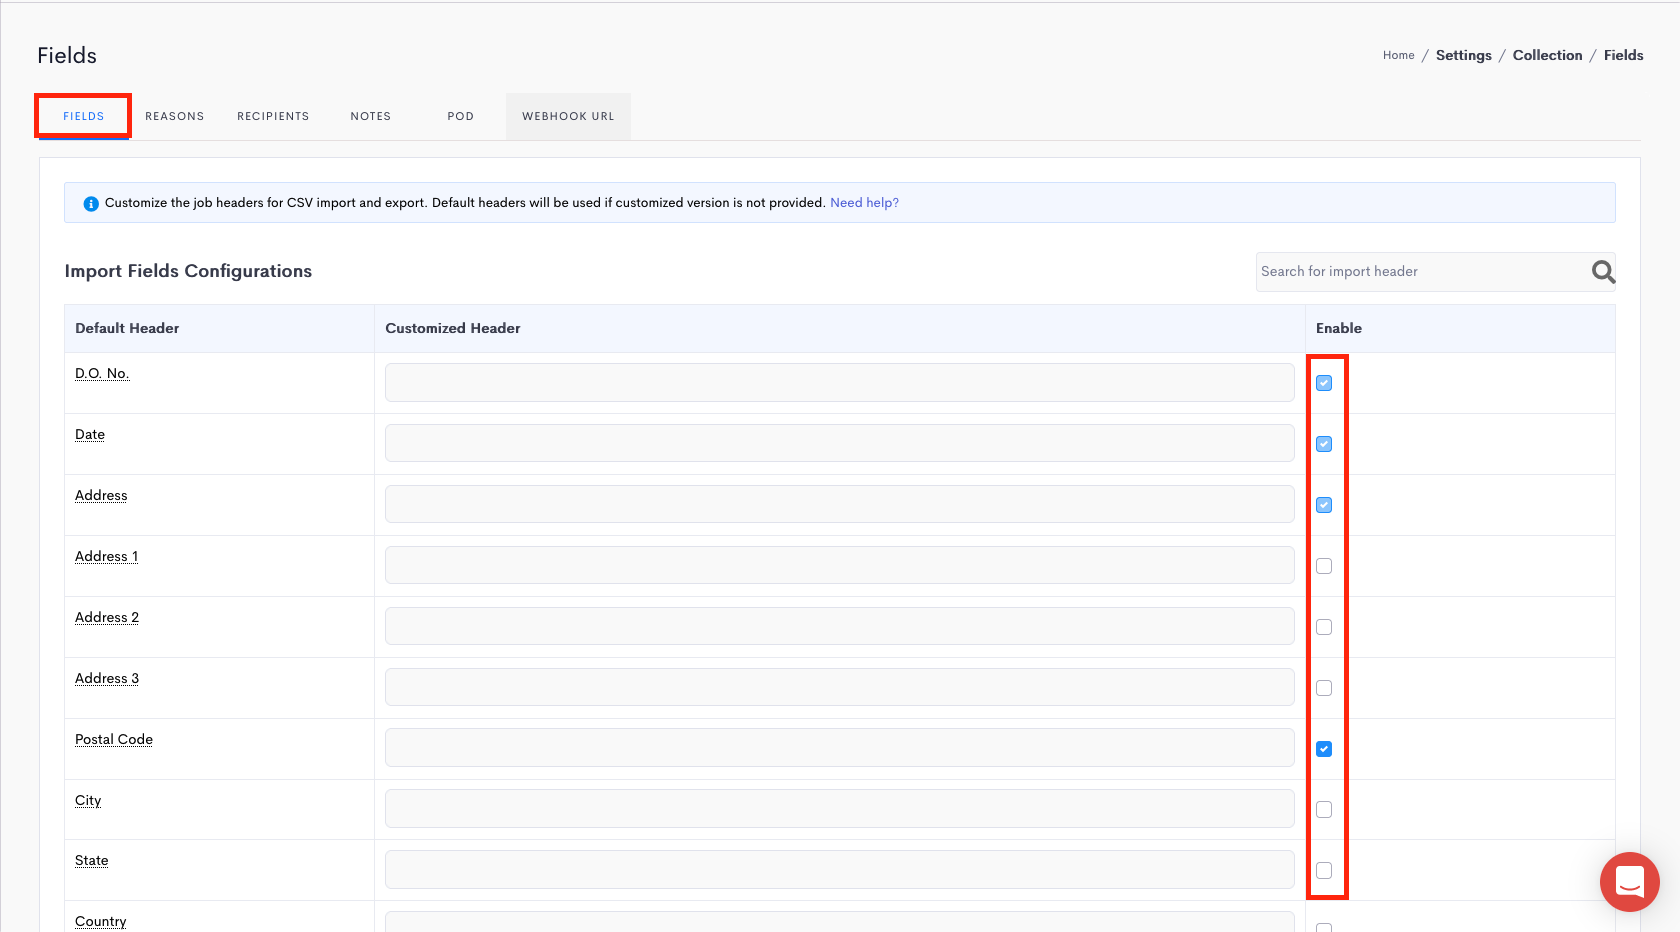
Task: Open the chat support bubble
Action: [1629, 882]
